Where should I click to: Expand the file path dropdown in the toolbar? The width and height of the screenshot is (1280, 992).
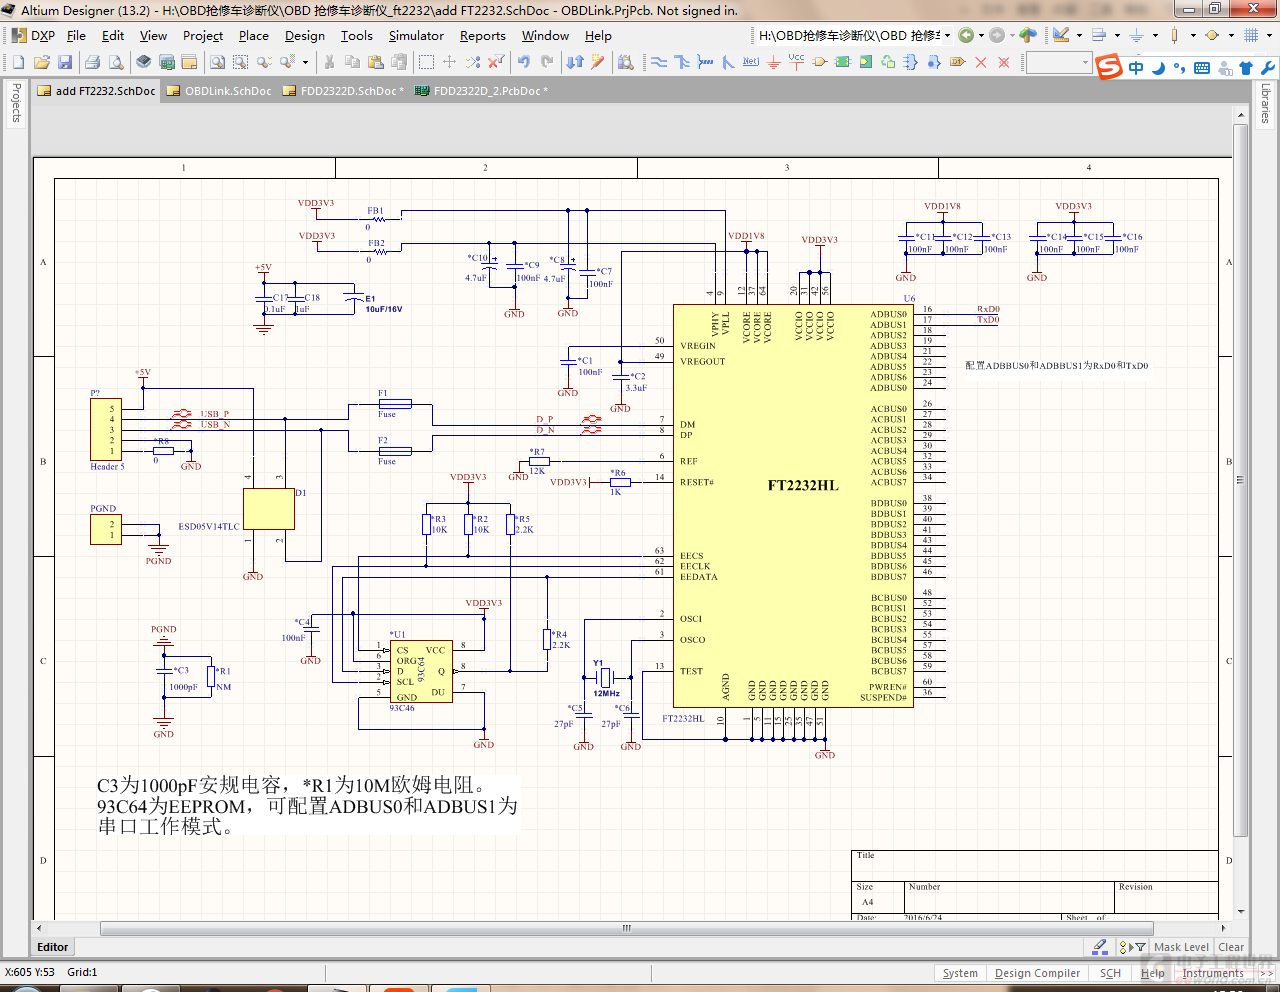pos(947,35)
